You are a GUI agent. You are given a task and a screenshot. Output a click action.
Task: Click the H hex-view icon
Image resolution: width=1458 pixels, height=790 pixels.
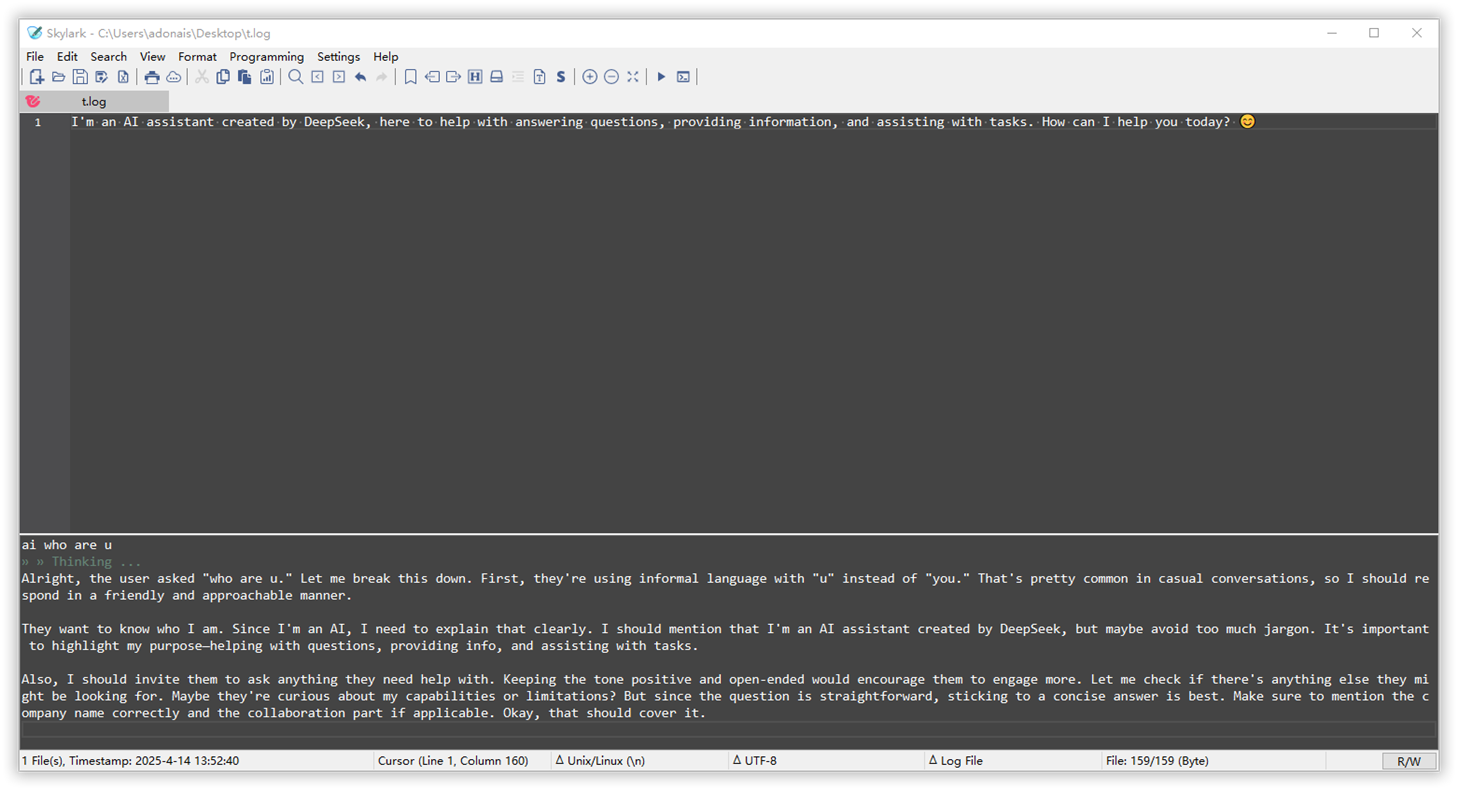474,77
